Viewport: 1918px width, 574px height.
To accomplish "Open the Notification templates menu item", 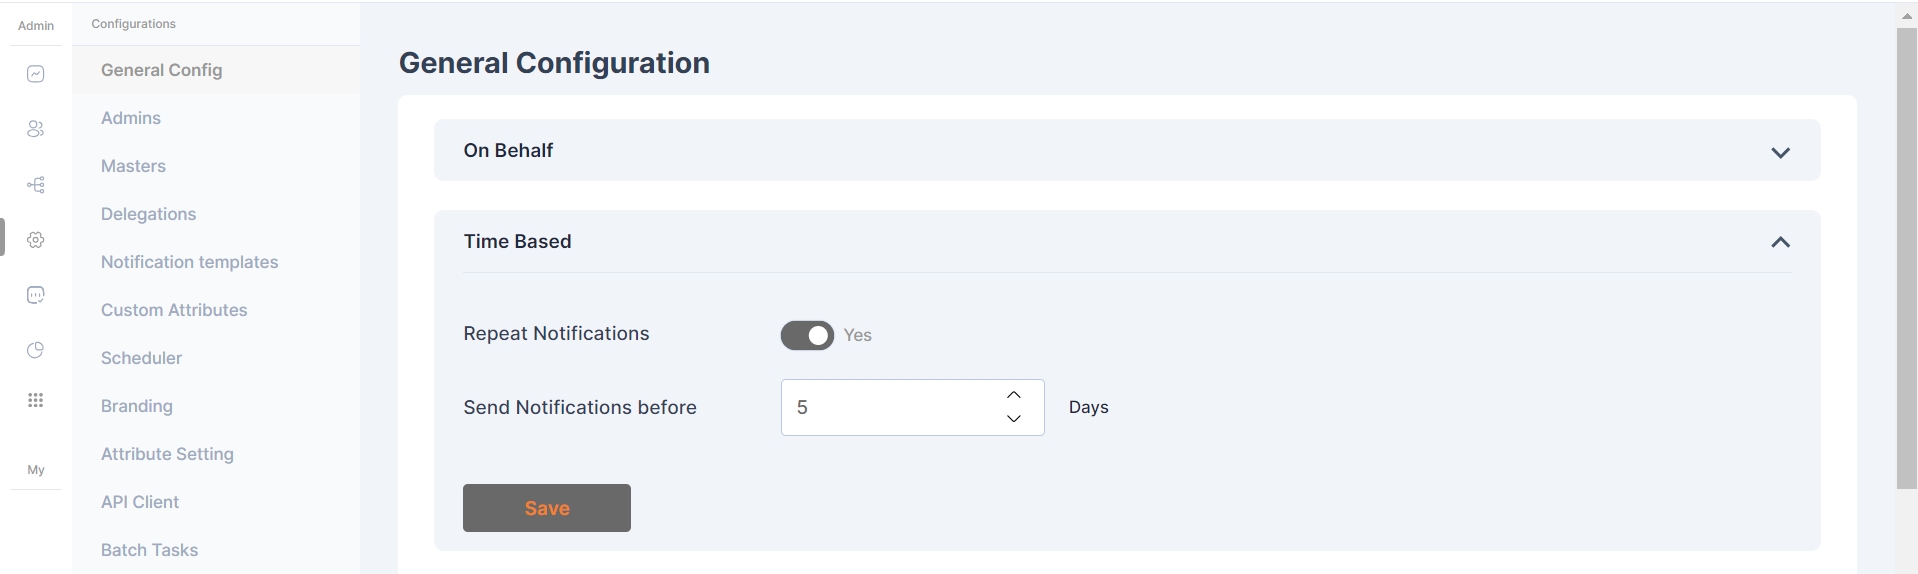I will coord(190,262).
